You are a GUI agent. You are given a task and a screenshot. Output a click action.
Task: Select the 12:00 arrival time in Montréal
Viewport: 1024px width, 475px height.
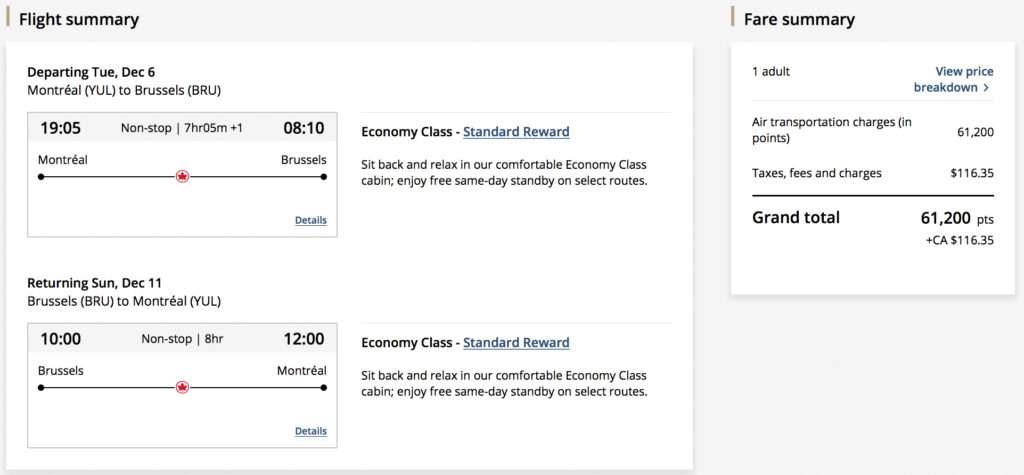point(303,339)
